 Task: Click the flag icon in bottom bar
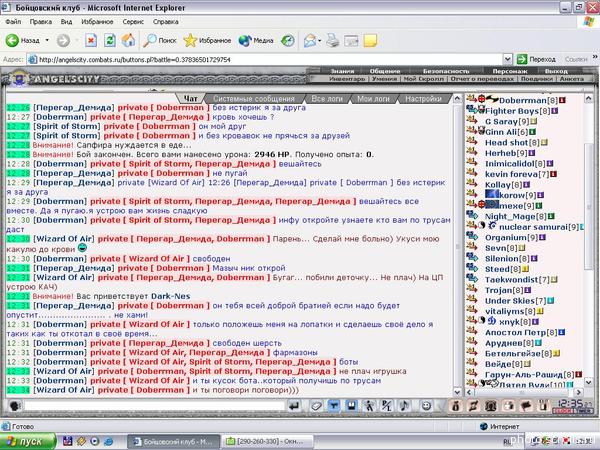click(x=526, y=406)
